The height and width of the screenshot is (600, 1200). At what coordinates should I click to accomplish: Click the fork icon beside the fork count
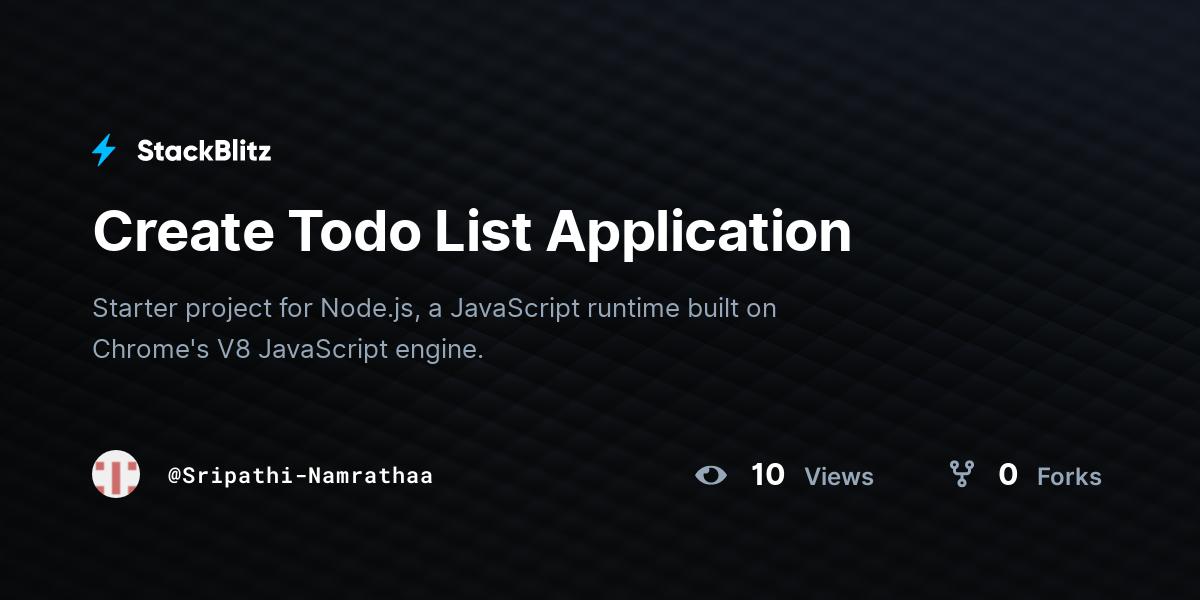click(961, 474)
